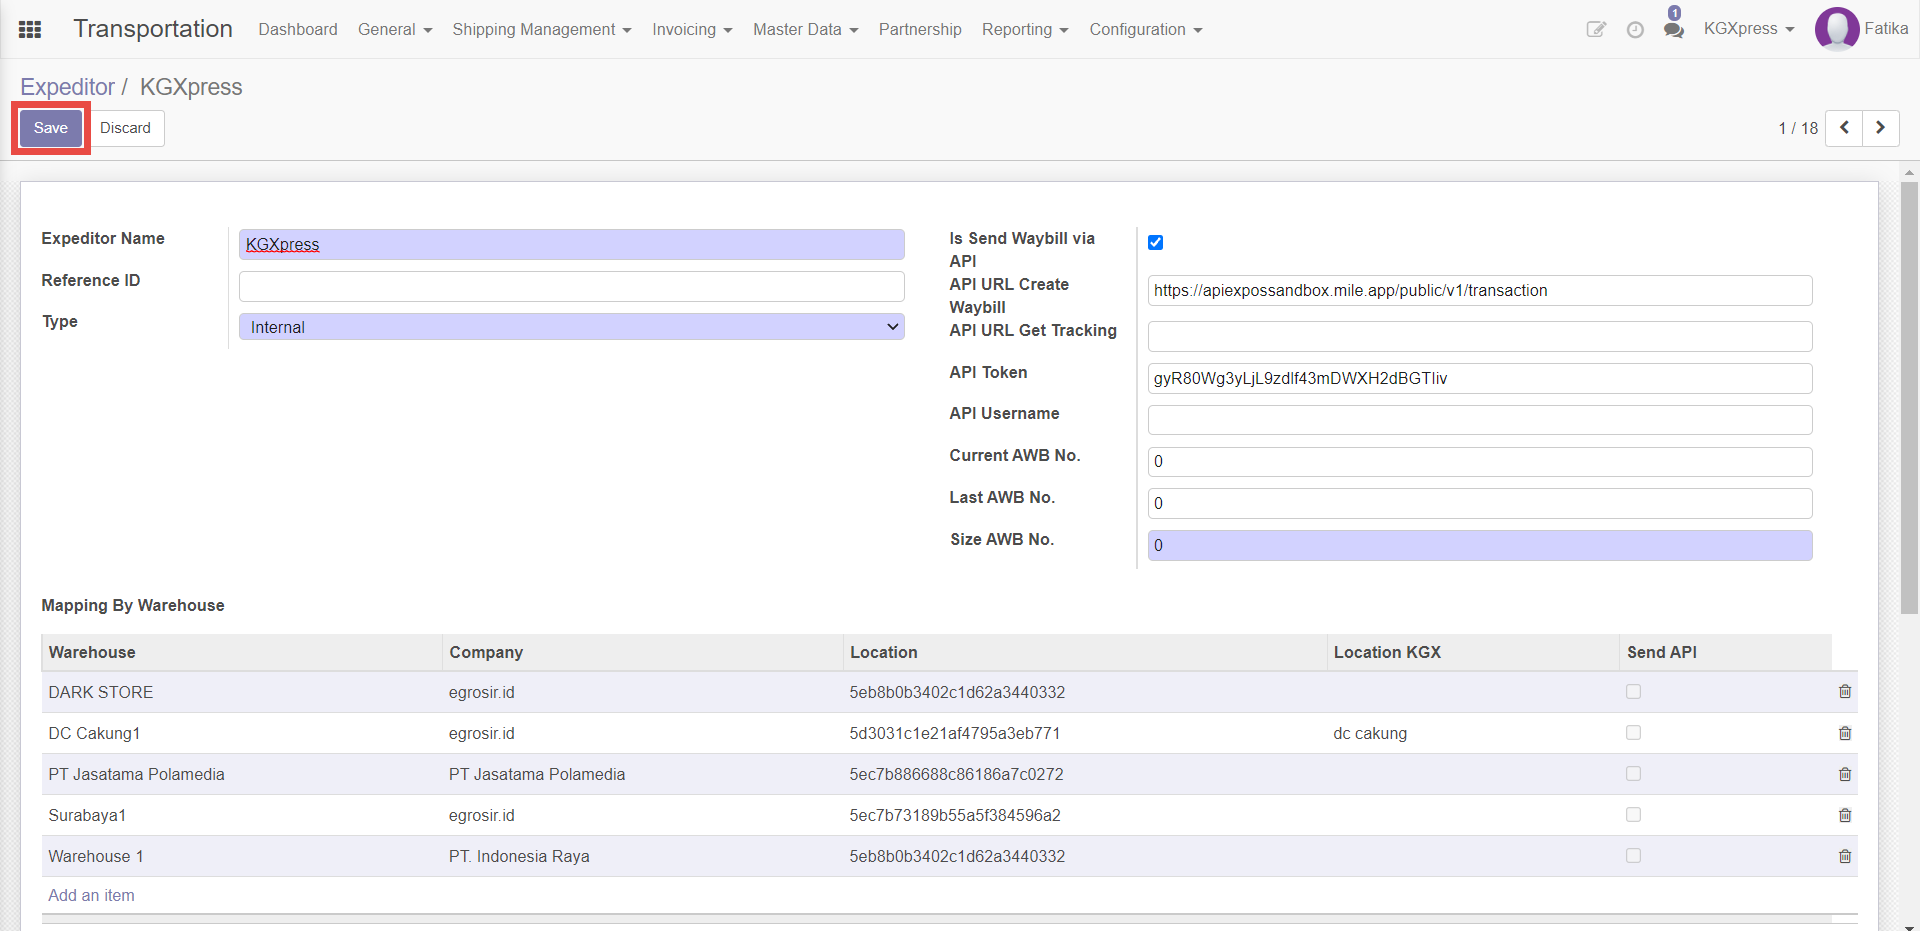This screenshot has width=1920, height=931.
Task: Select the DC Cakung1 warehouse cell
Action: pos(242,733)
